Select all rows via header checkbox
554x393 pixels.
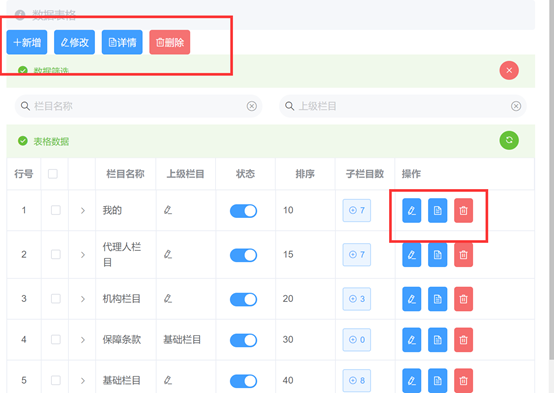pyautogui.click(x=53, y=174)
